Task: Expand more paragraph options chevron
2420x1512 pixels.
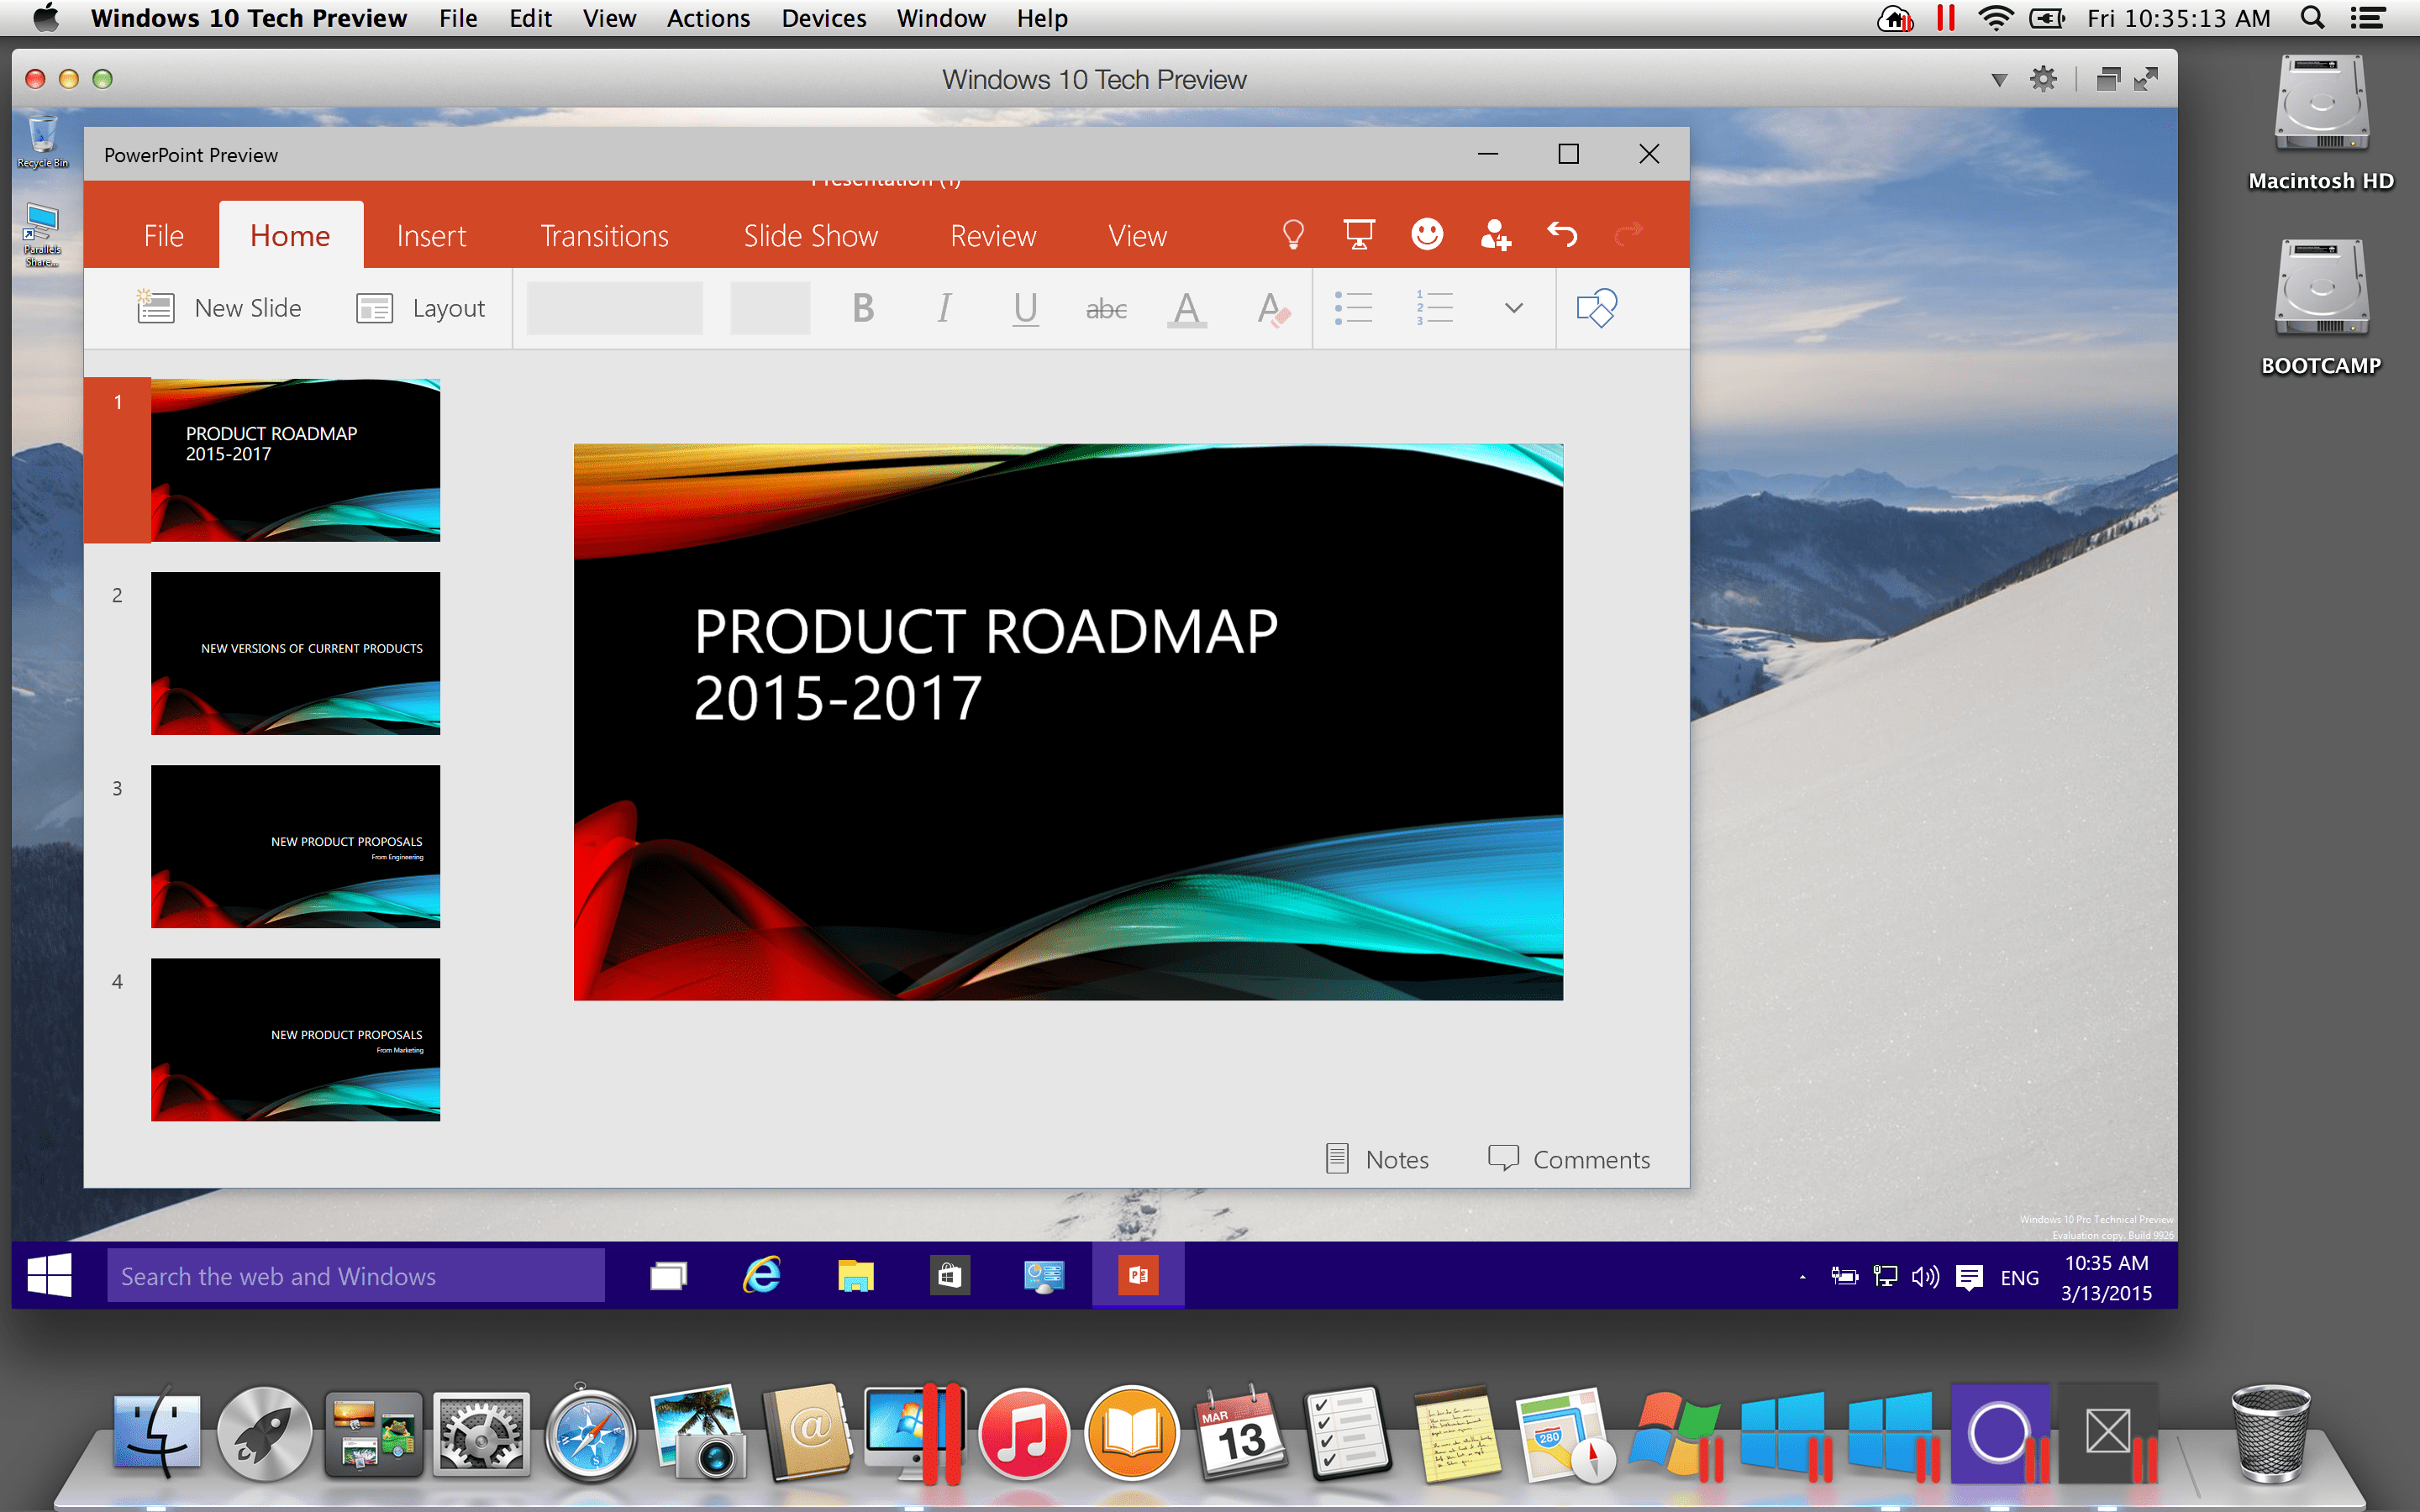Action: (x=1514, y=308)
